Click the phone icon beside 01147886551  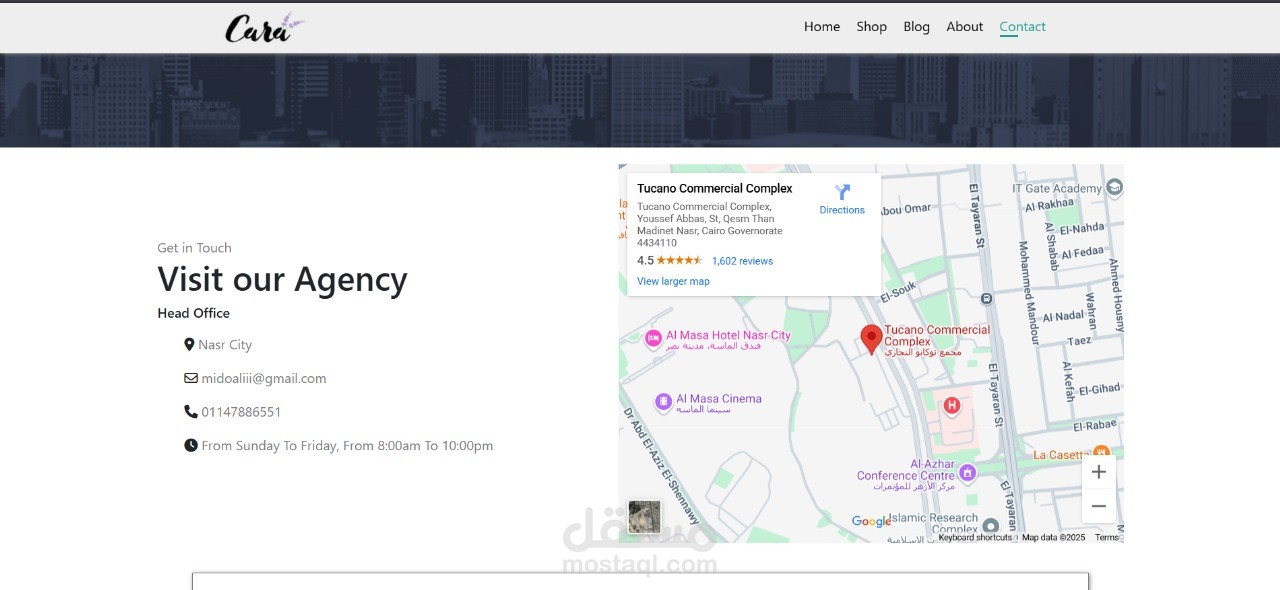(x=191, y=412)
